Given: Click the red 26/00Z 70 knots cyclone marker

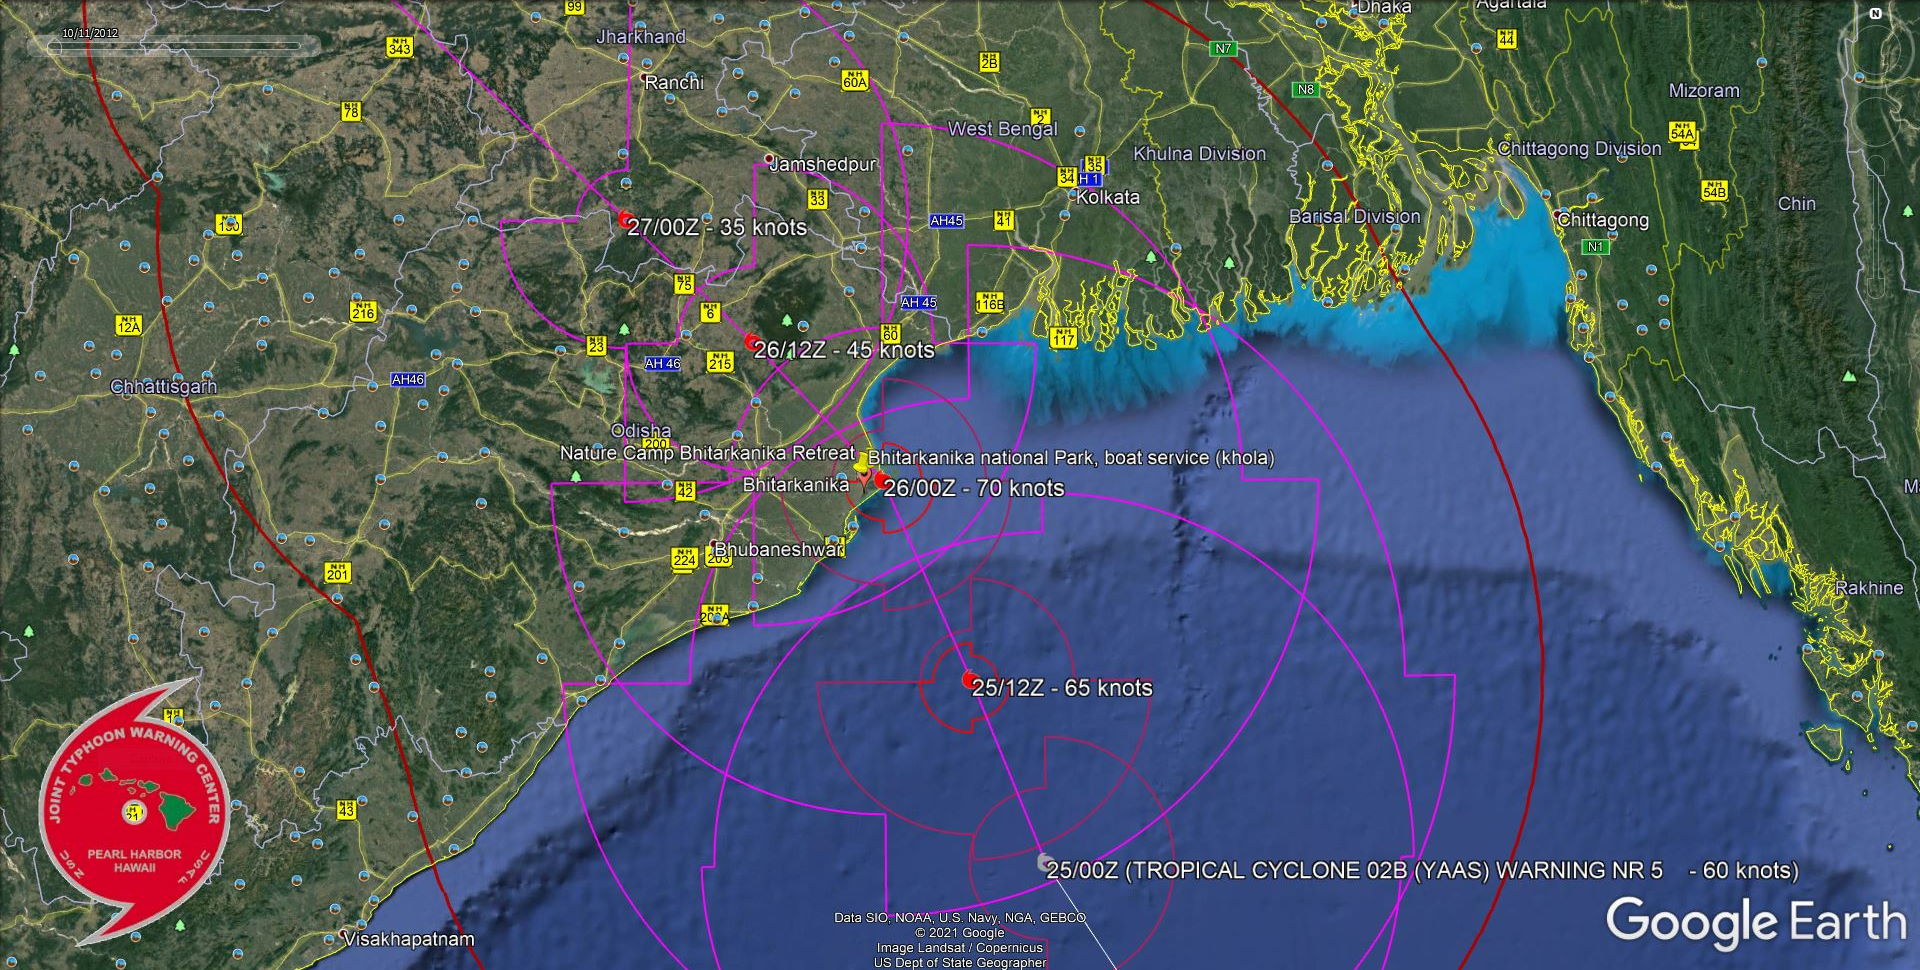Looking at the screenshot, I should [x=881, y=481].
